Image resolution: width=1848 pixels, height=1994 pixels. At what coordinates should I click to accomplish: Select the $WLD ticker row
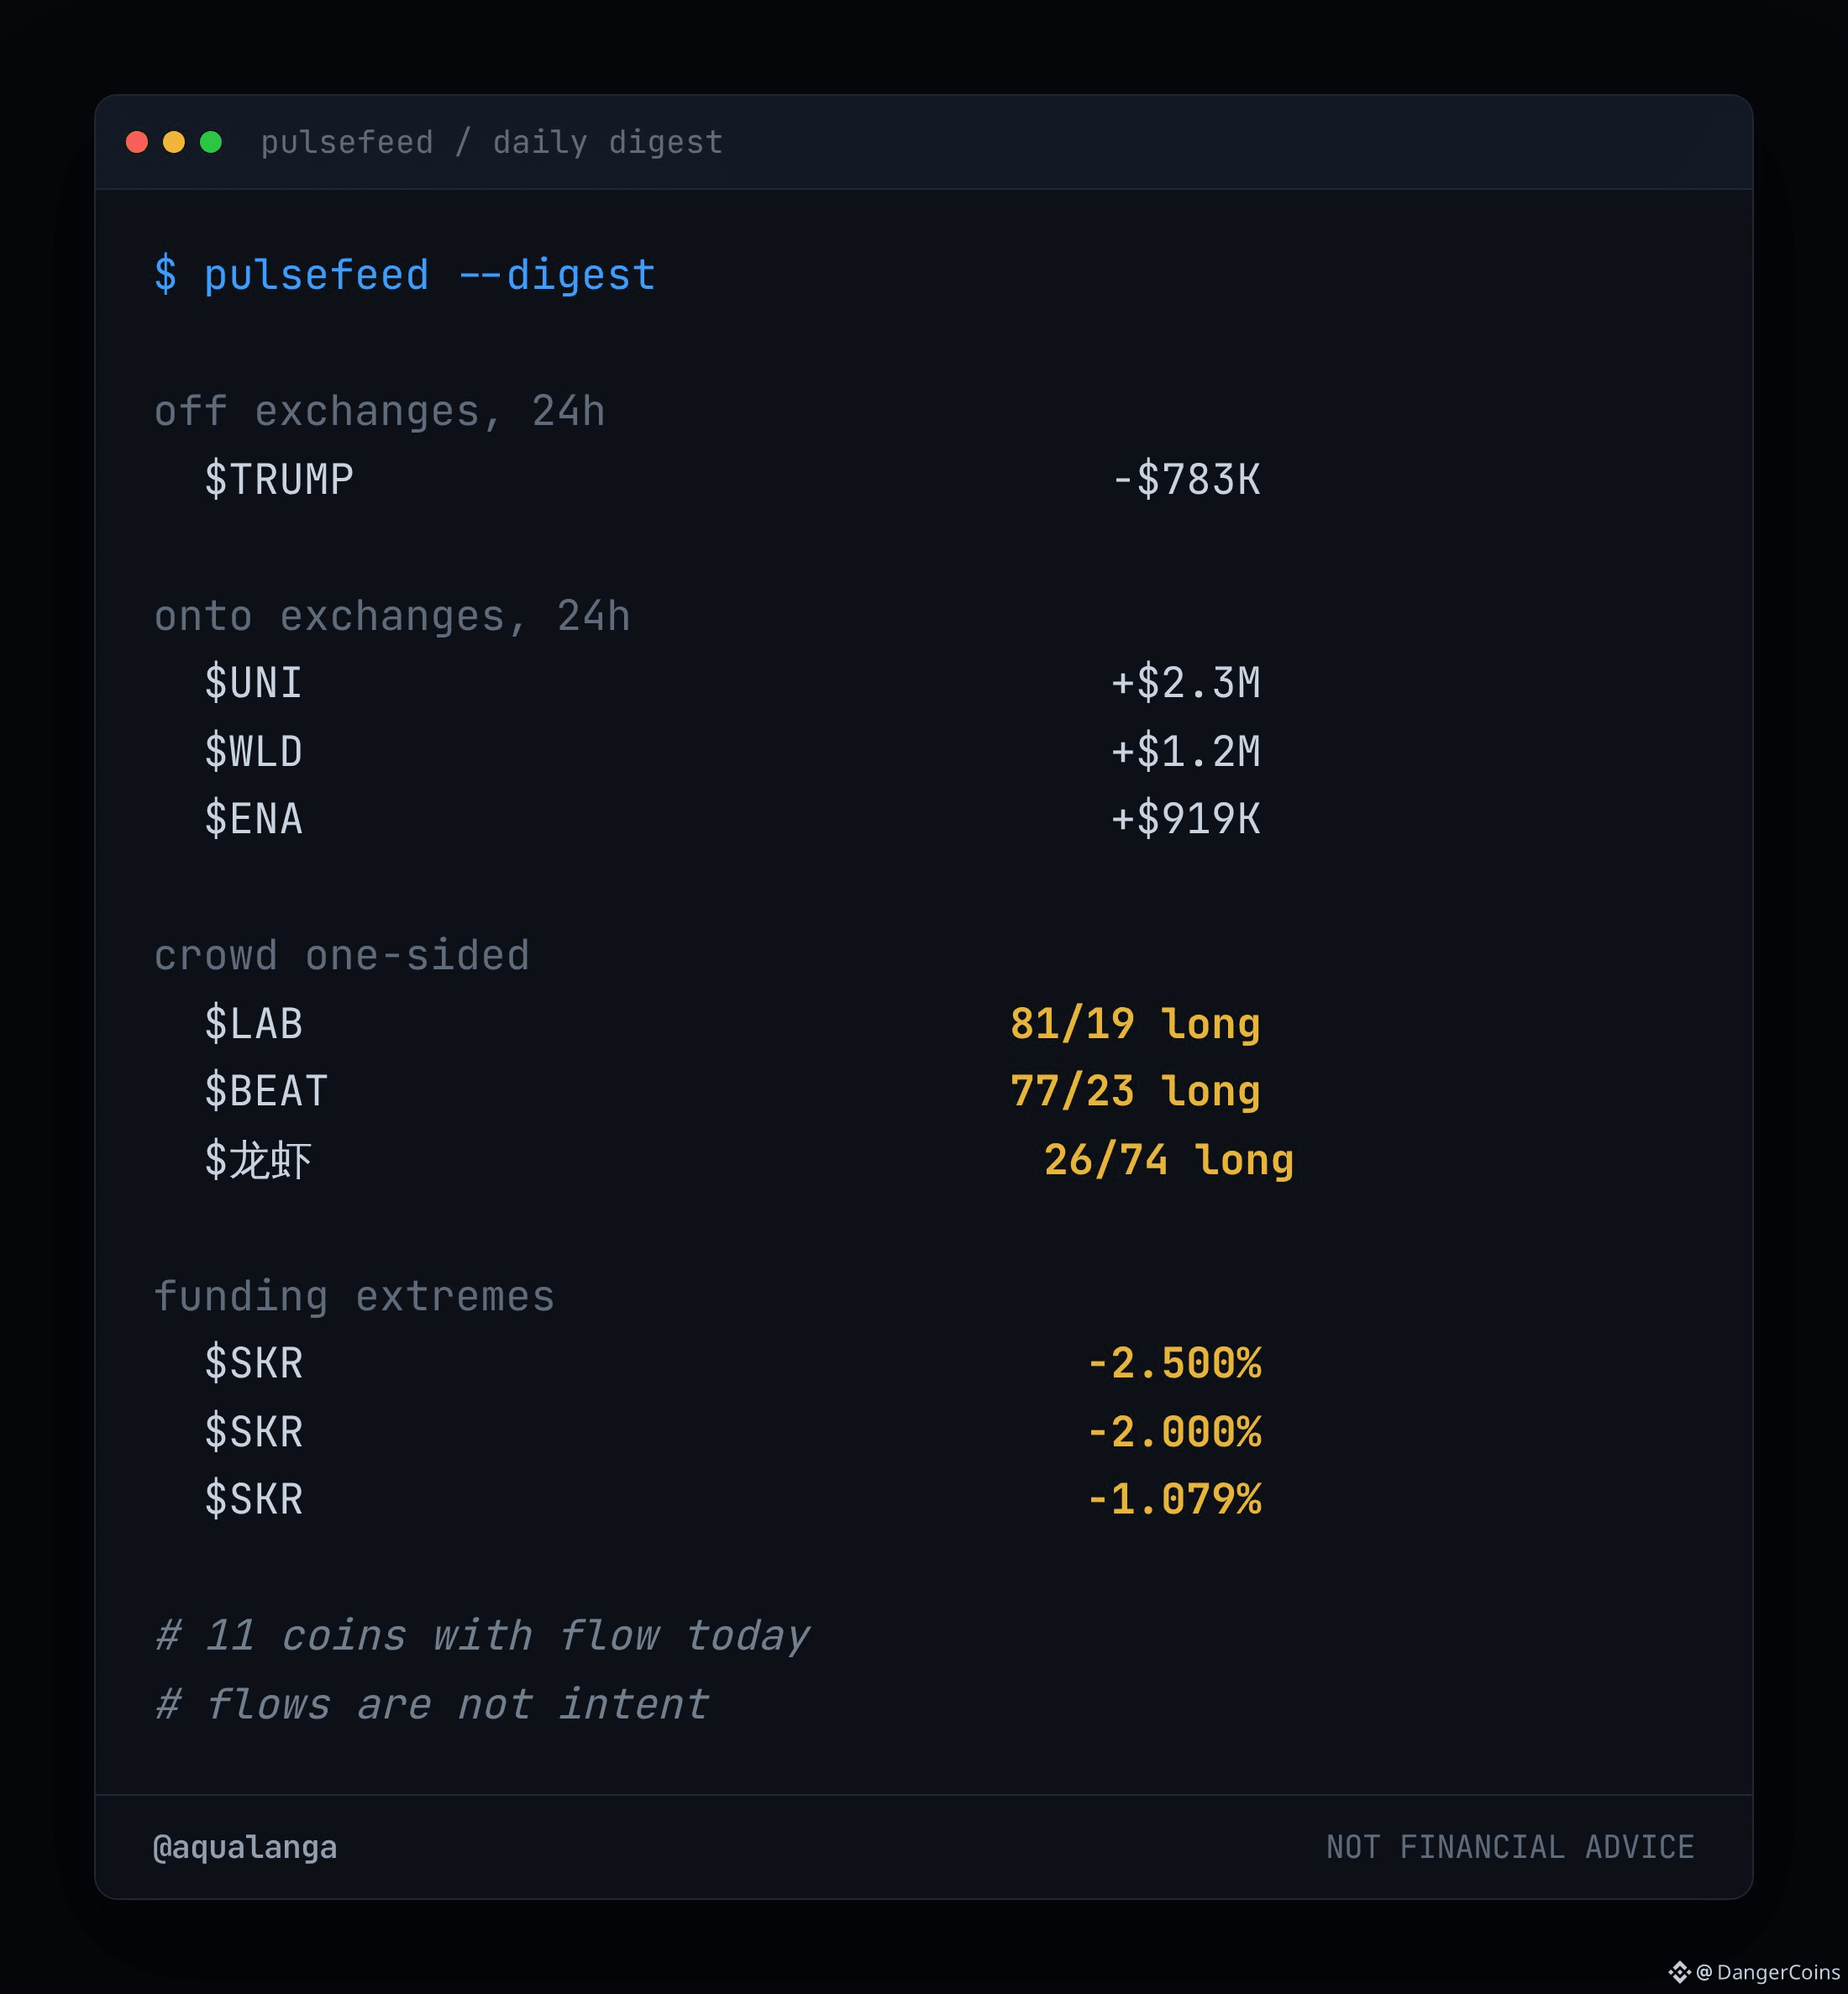pos(732,751)
